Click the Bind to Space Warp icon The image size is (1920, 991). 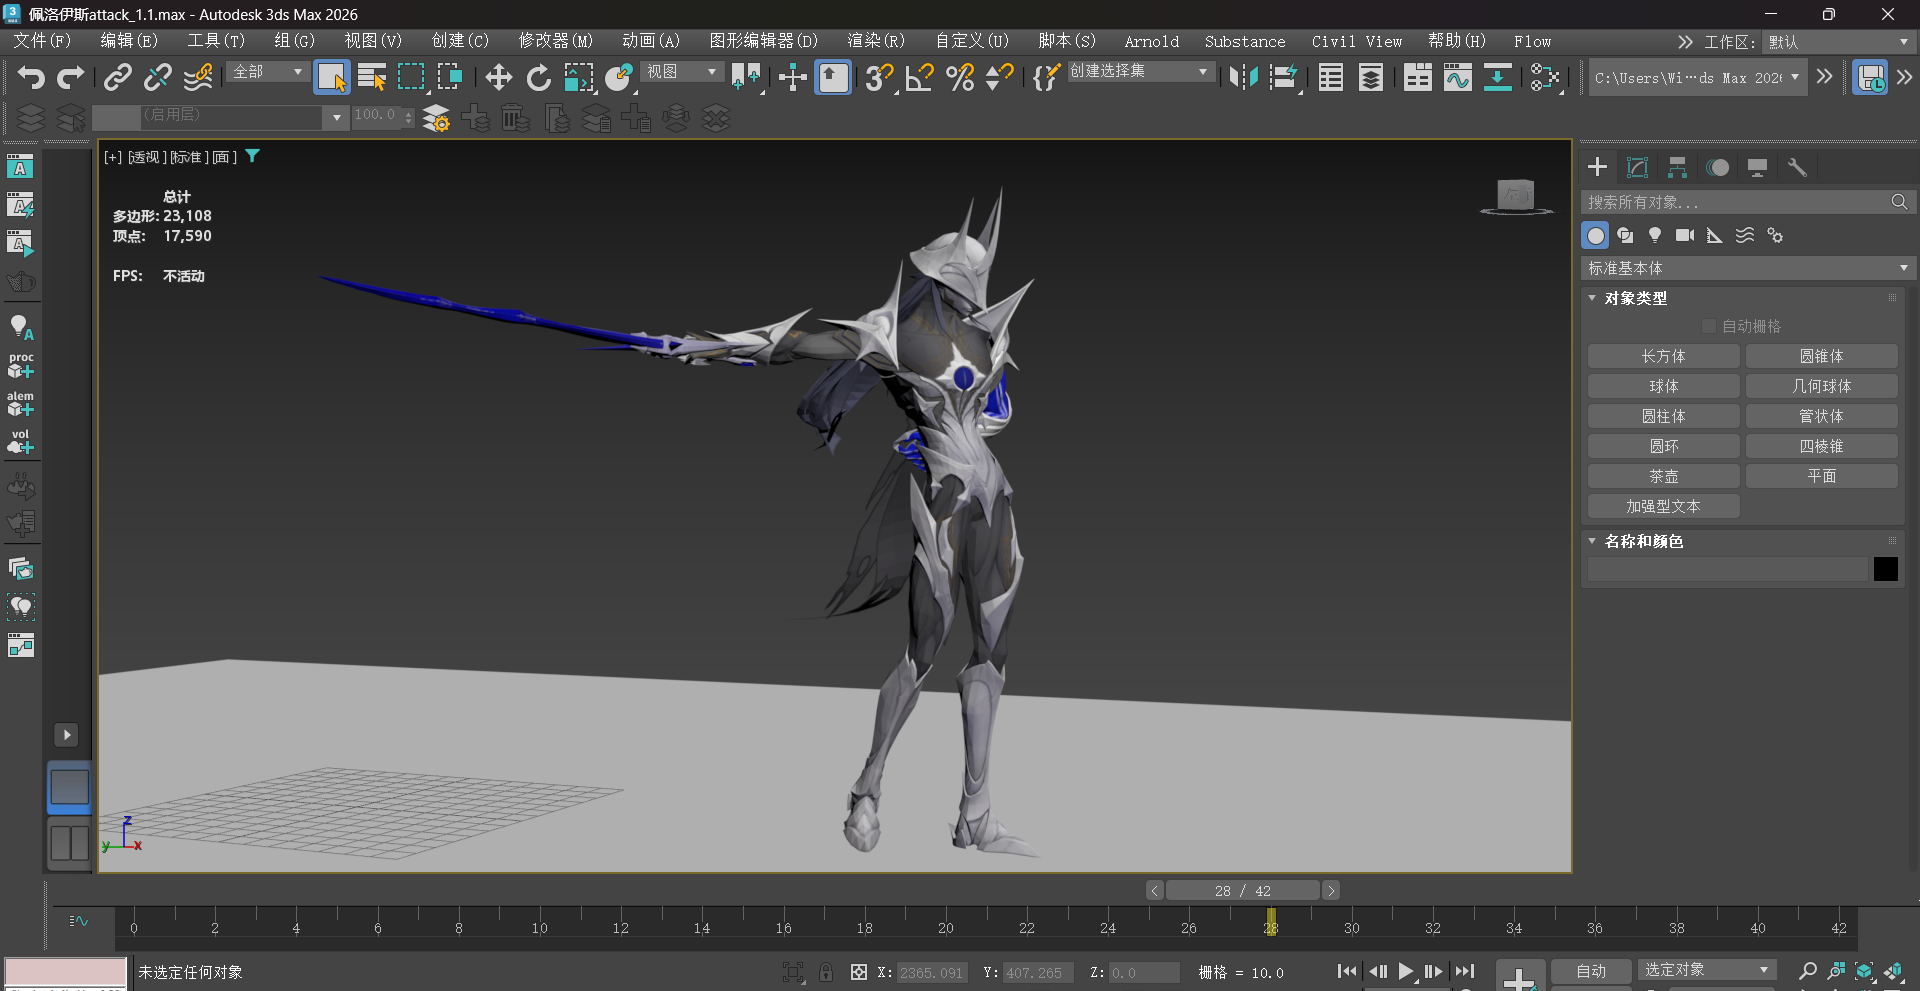[198, 77]
